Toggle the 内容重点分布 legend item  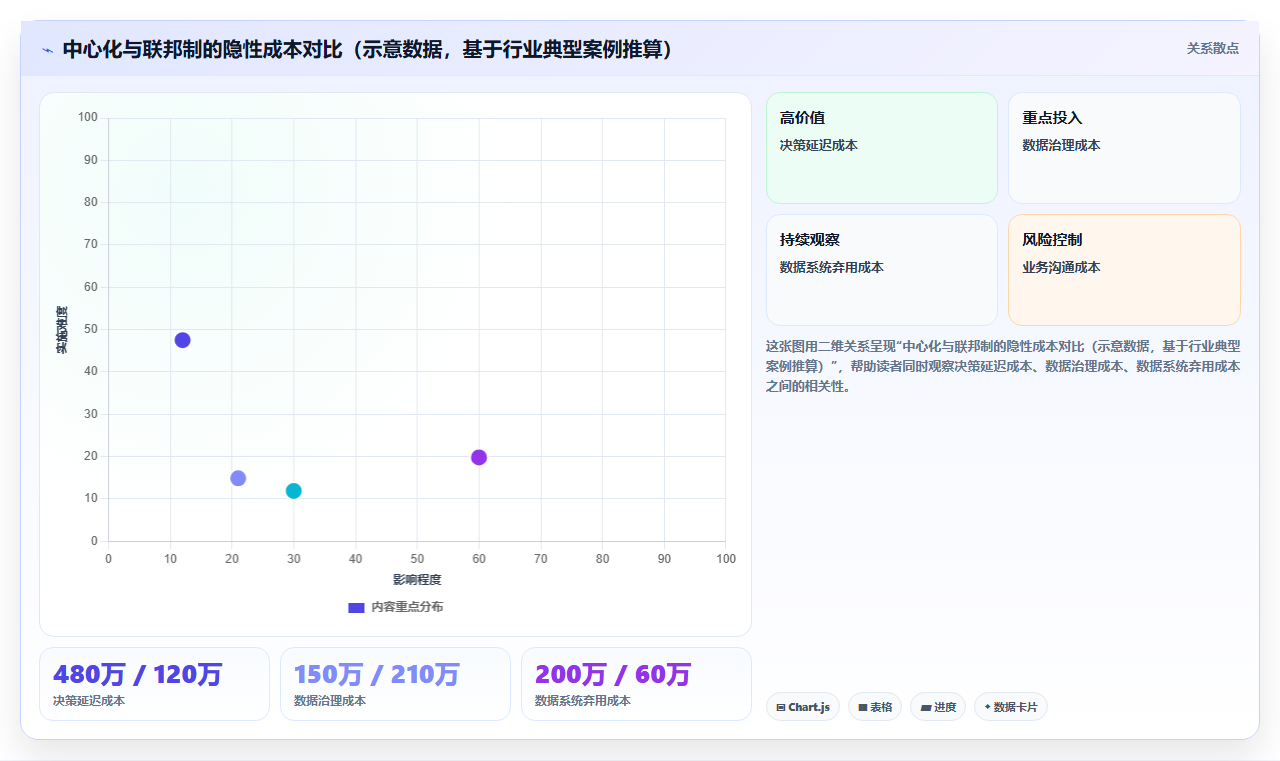395,607
